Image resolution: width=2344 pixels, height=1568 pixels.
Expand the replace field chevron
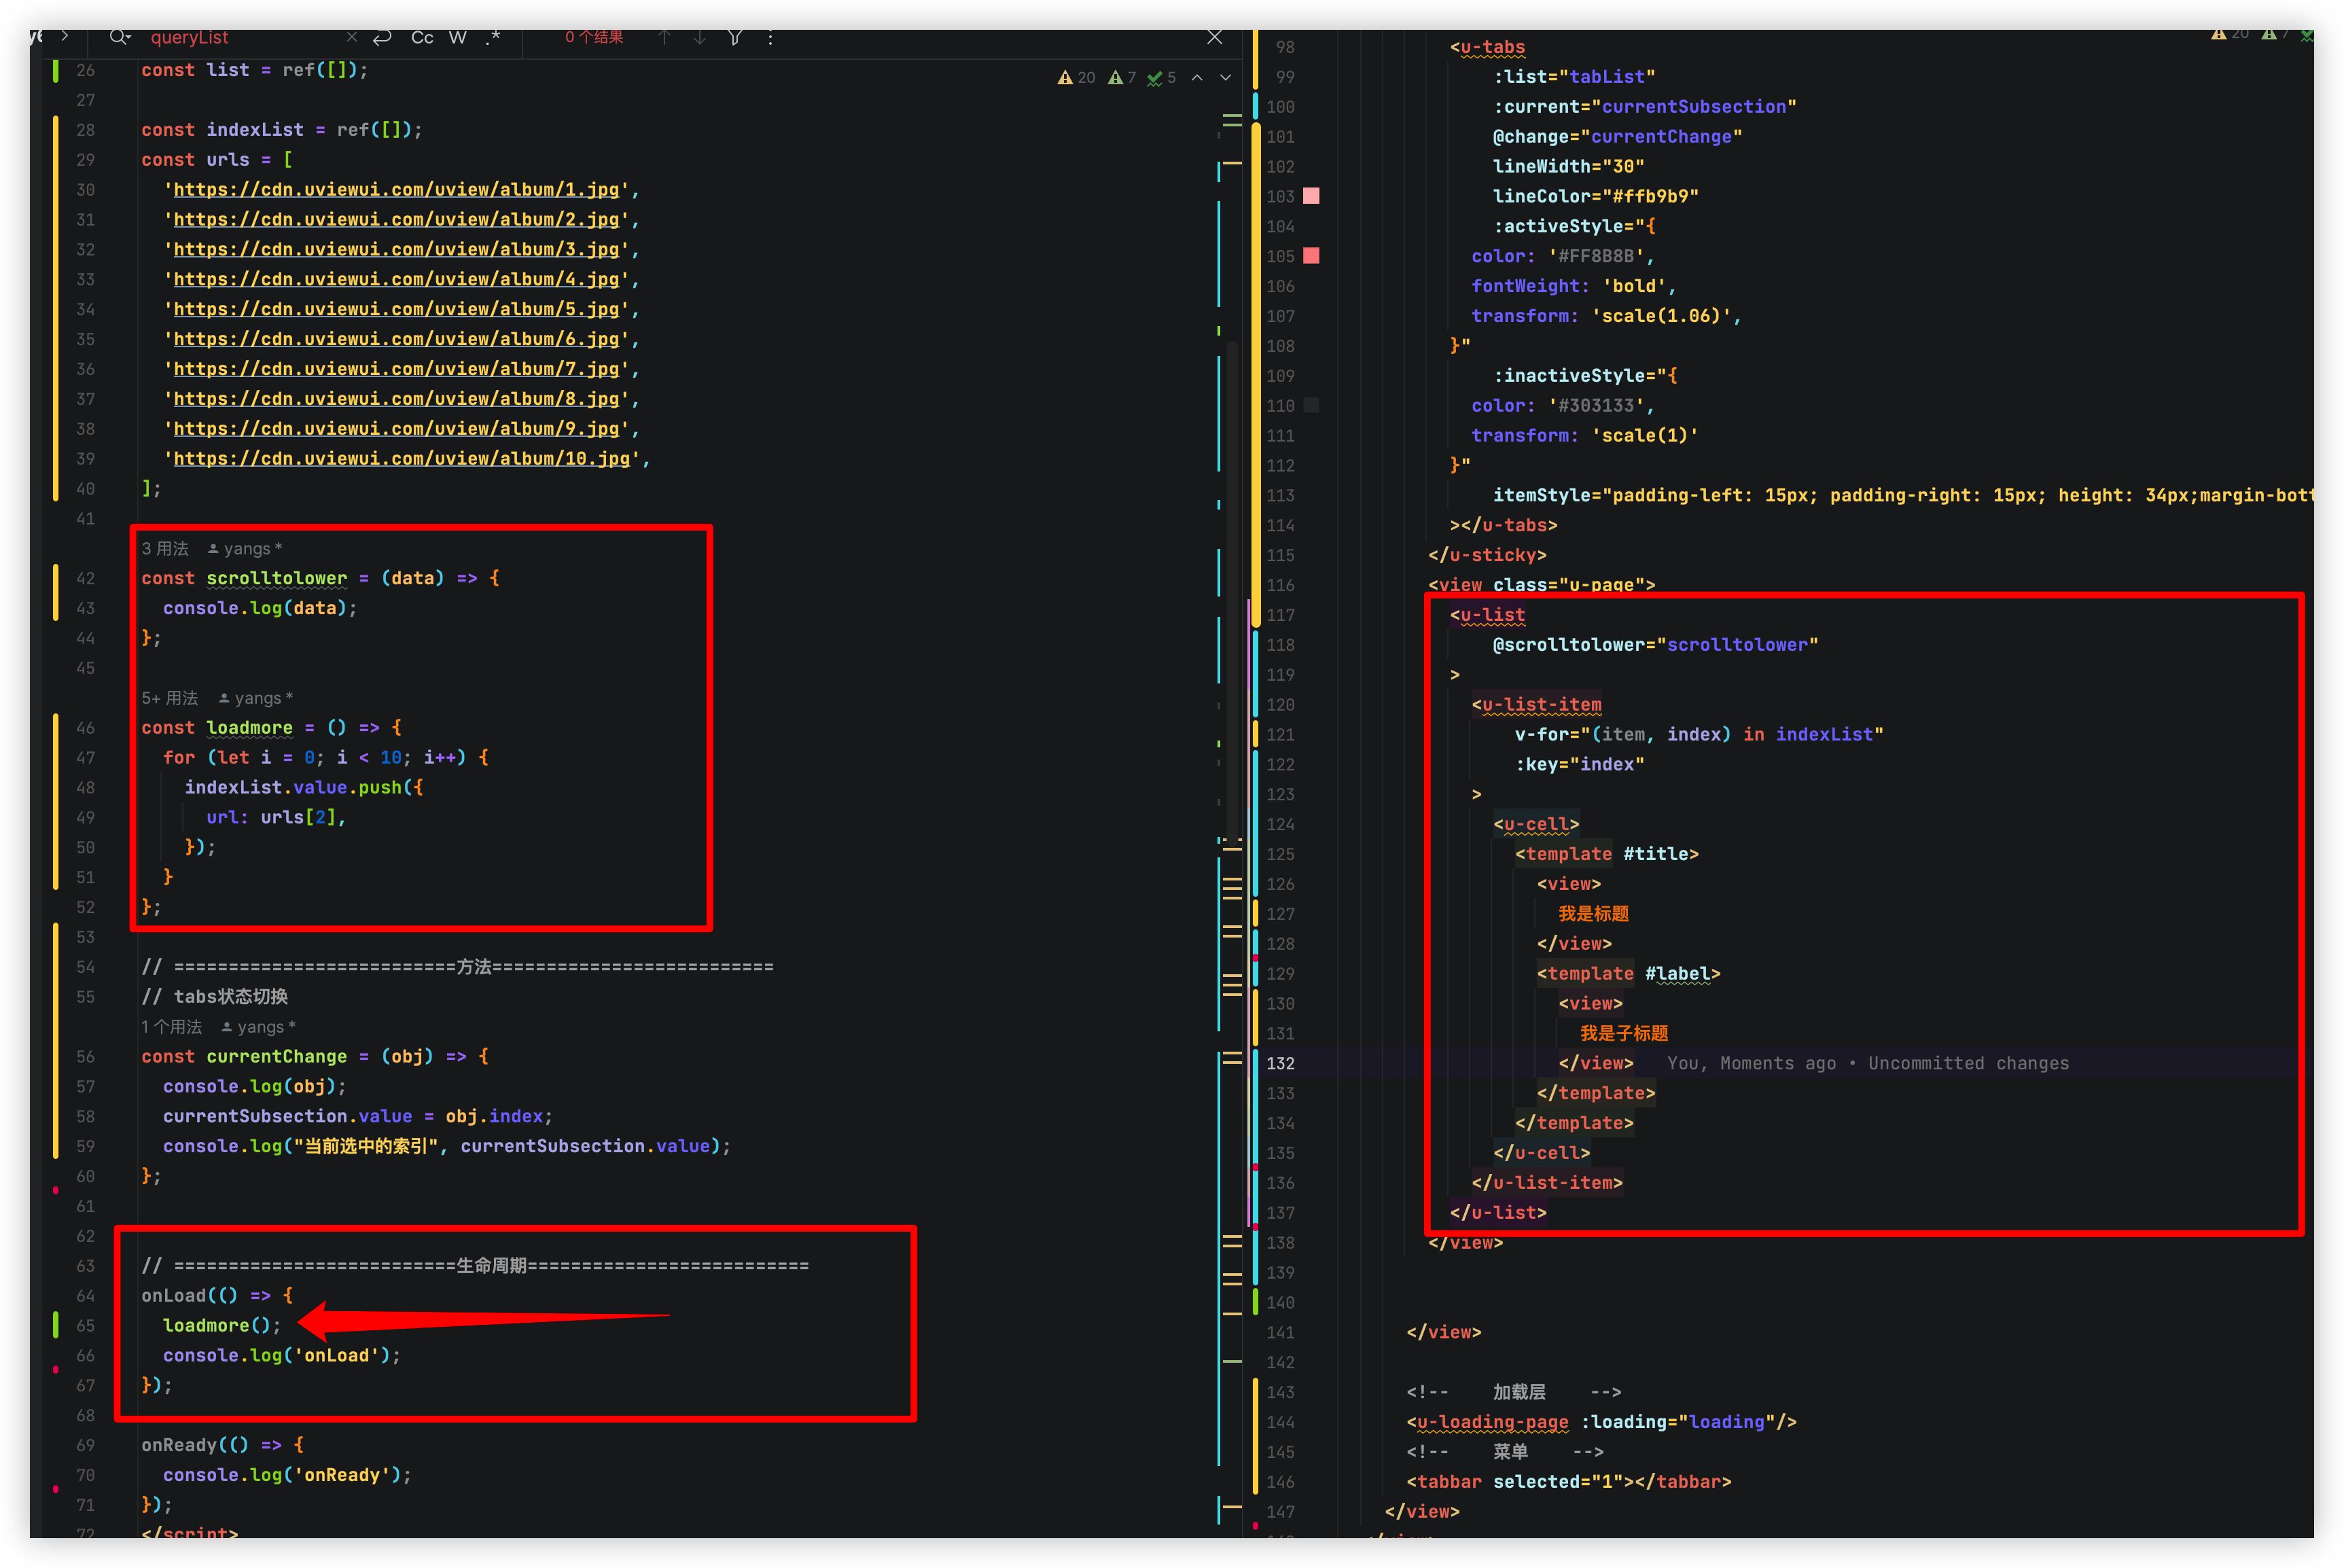click(65, 36)
